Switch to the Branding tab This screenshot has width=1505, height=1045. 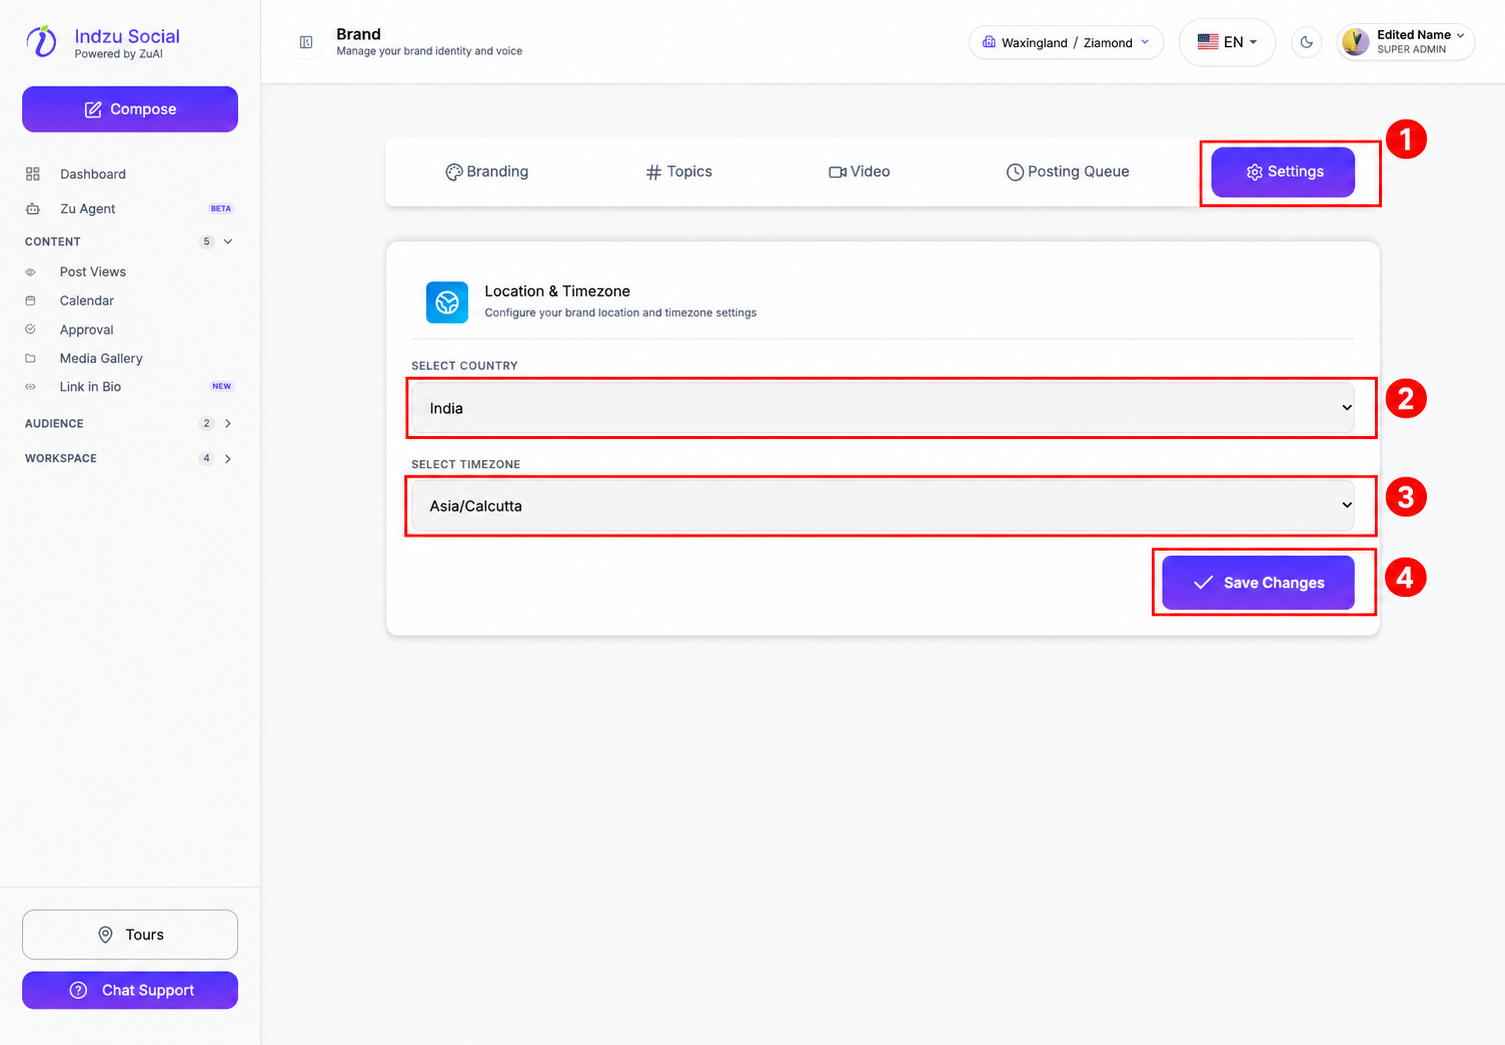point(487,172)
